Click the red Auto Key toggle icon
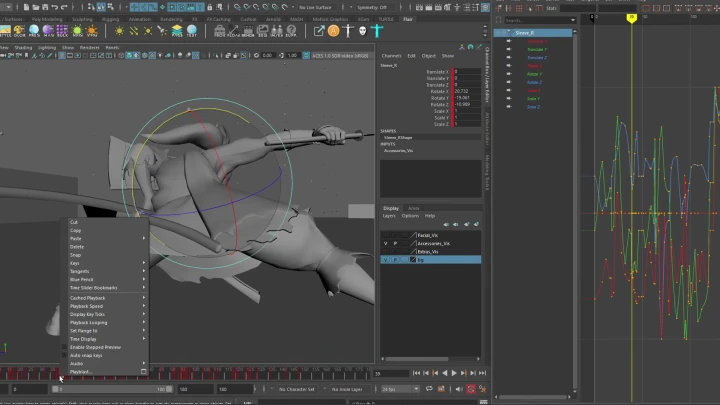The image size is (720, 405). tap(471, 389)
